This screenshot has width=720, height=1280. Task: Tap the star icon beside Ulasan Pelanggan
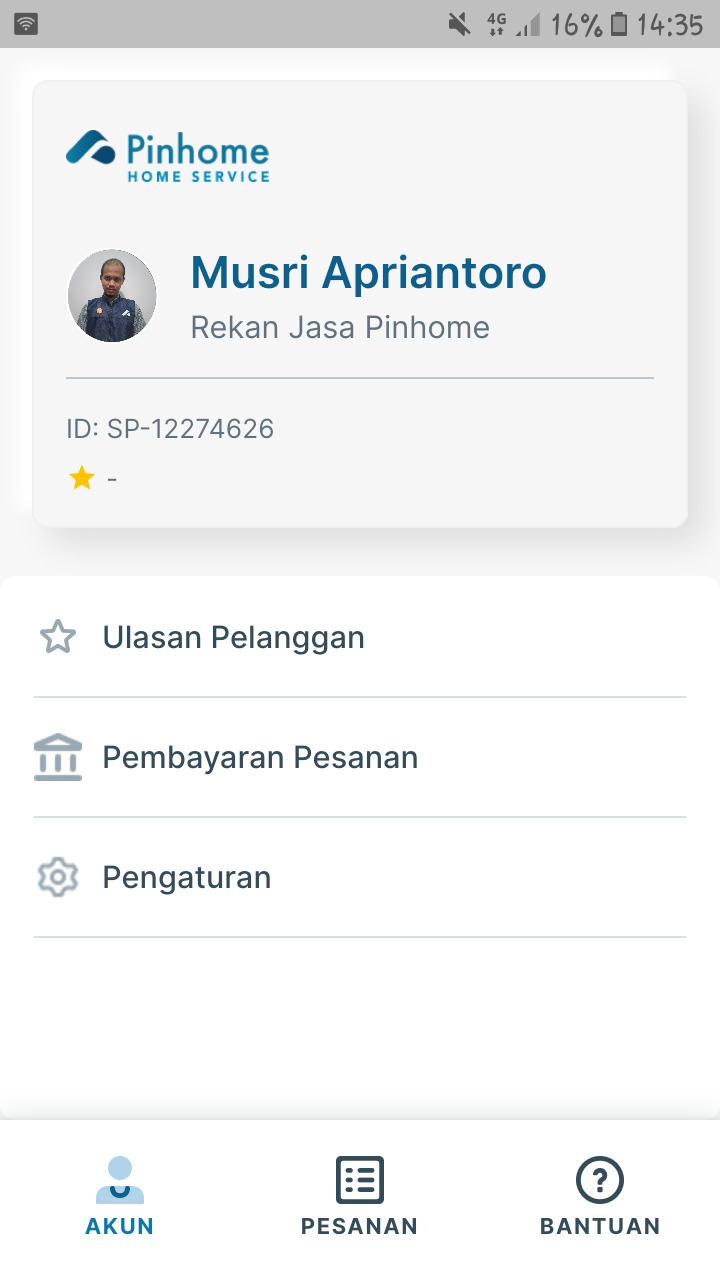coord(58,637)
